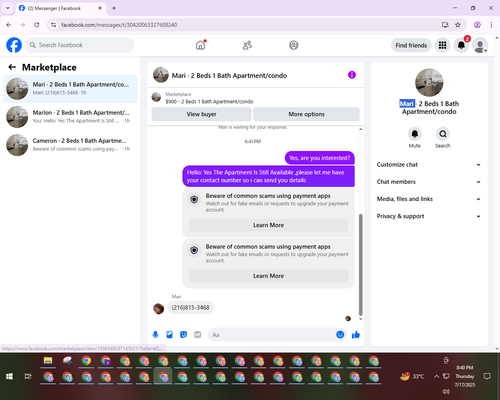Open the Facebook menu grid icon
Image resolution: width=500 pixels, height=400 pixels.
coord(442,45)
